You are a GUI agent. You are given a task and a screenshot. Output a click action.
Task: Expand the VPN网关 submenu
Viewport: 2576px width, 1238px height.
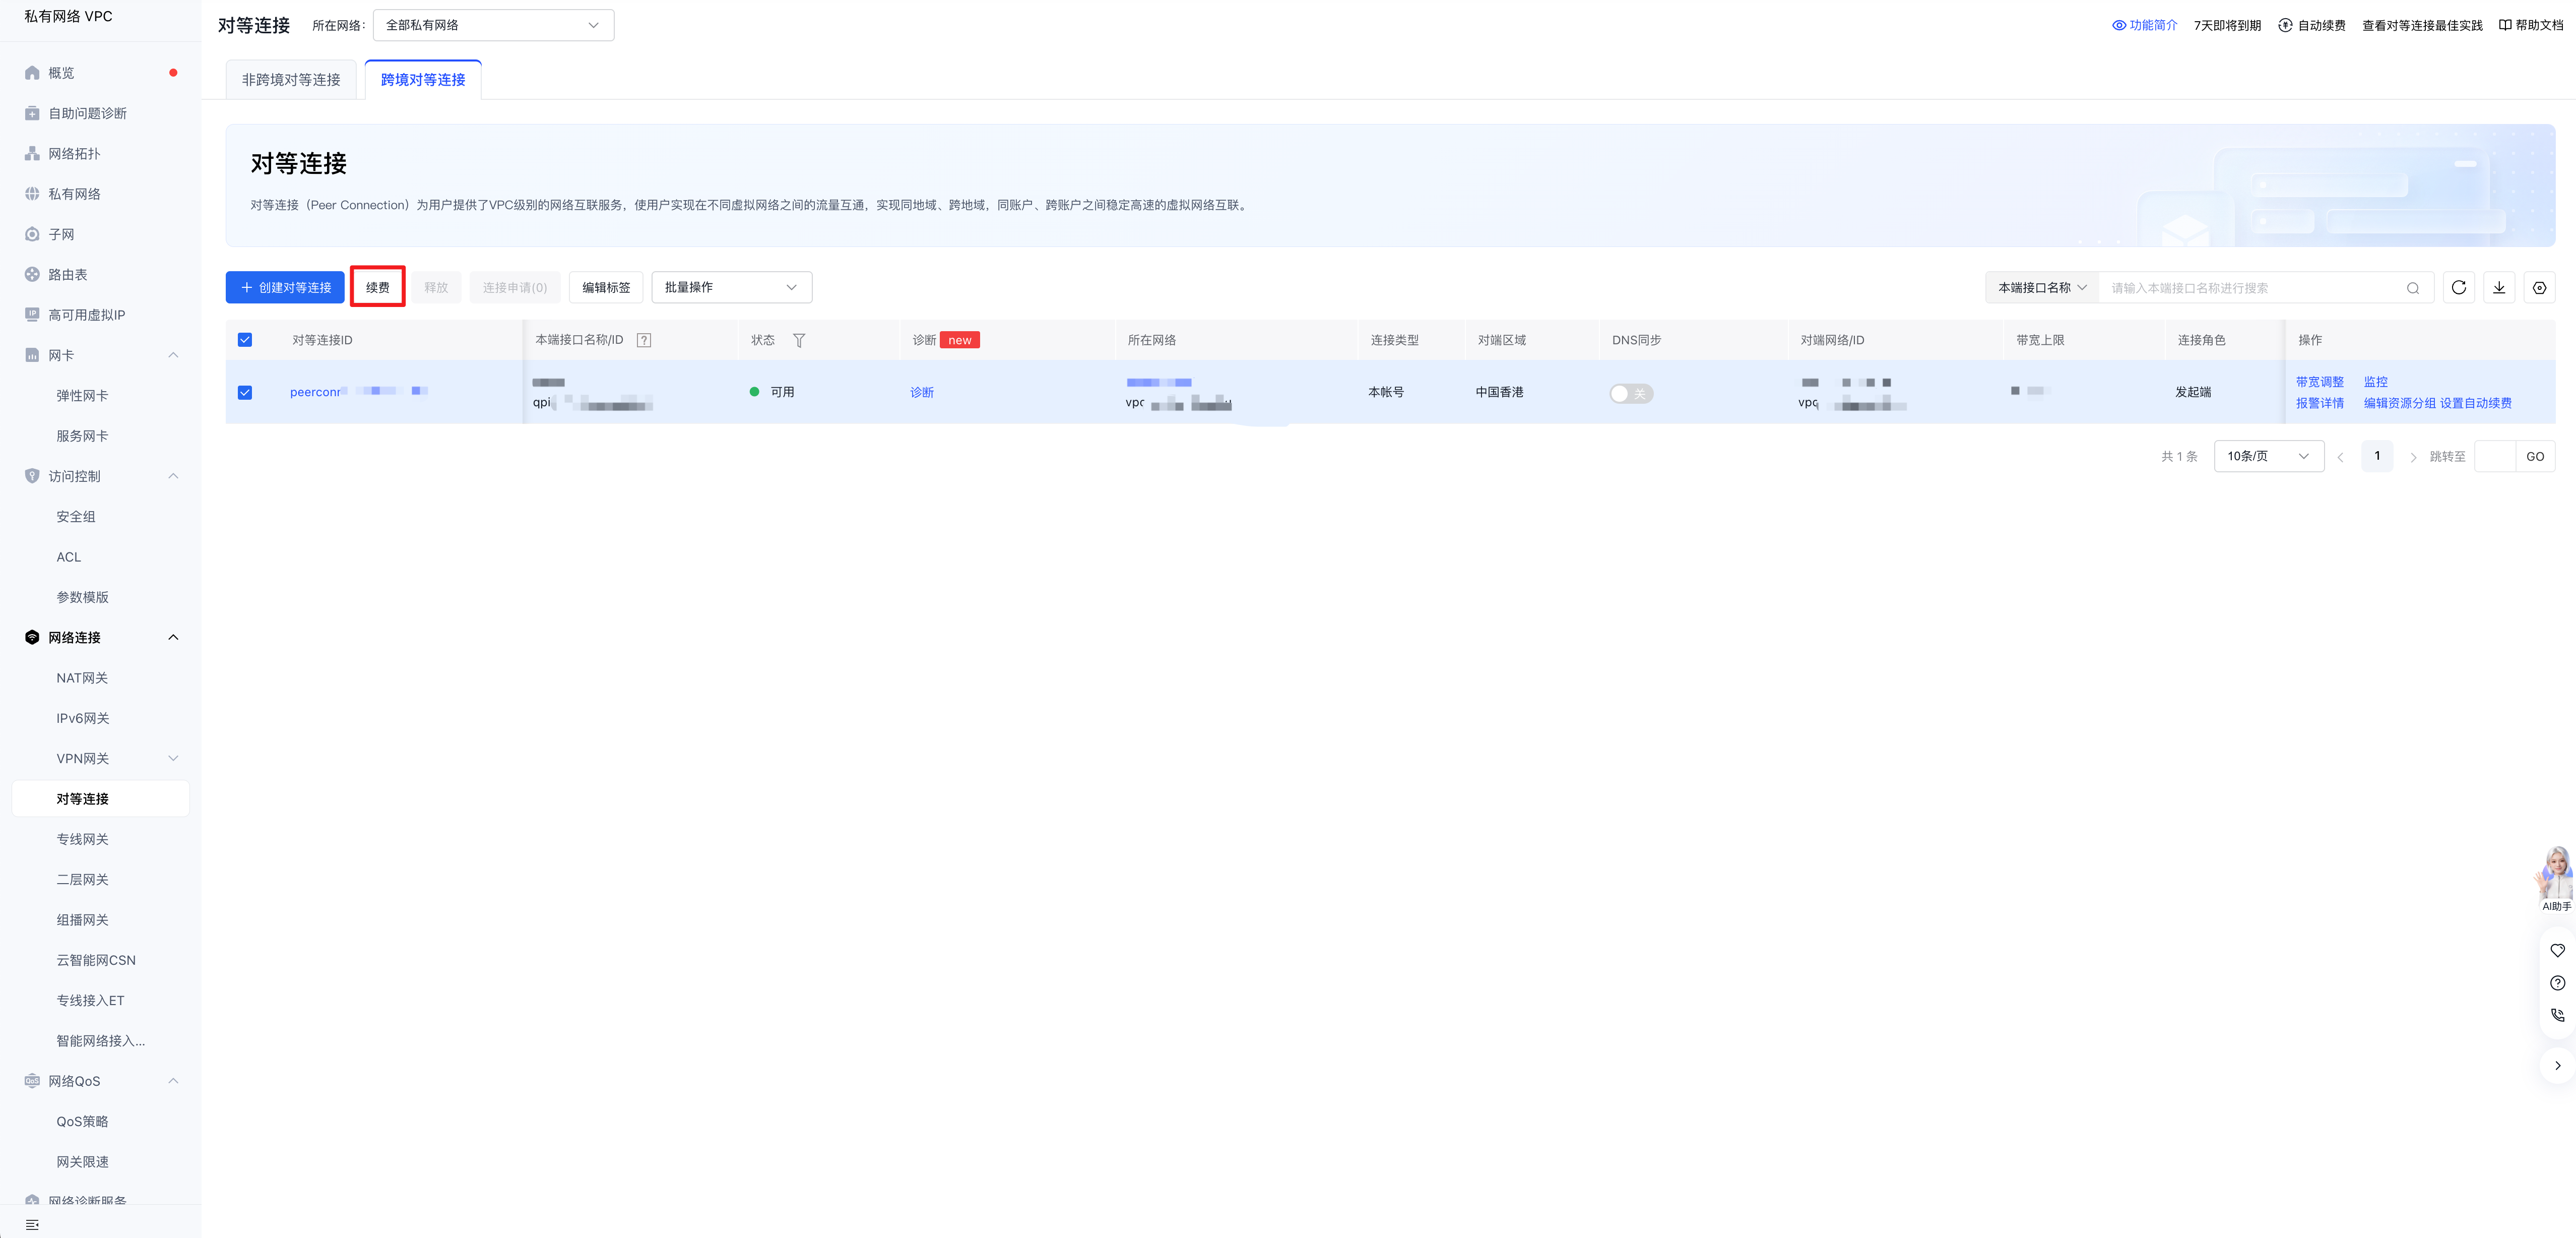pos(173,758)
